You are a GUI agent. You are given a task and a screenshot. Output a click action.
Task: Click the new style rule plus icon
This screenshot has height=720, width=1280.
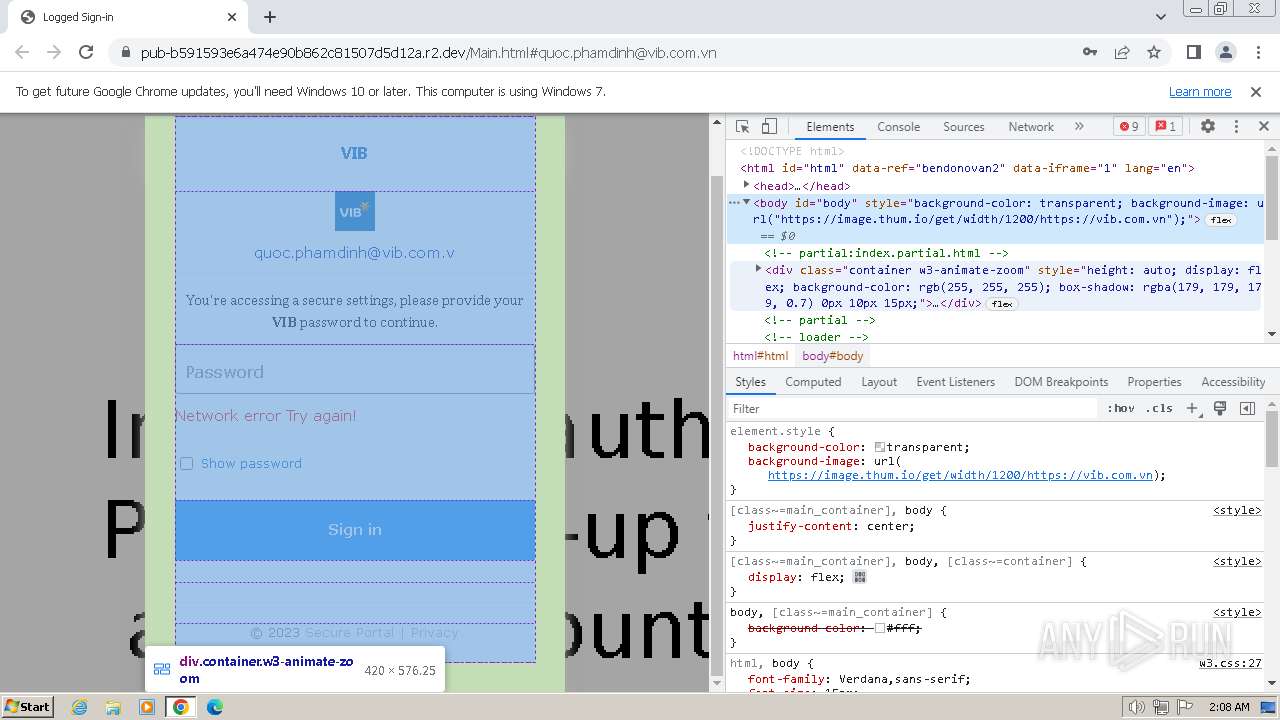click(1192, 408)
